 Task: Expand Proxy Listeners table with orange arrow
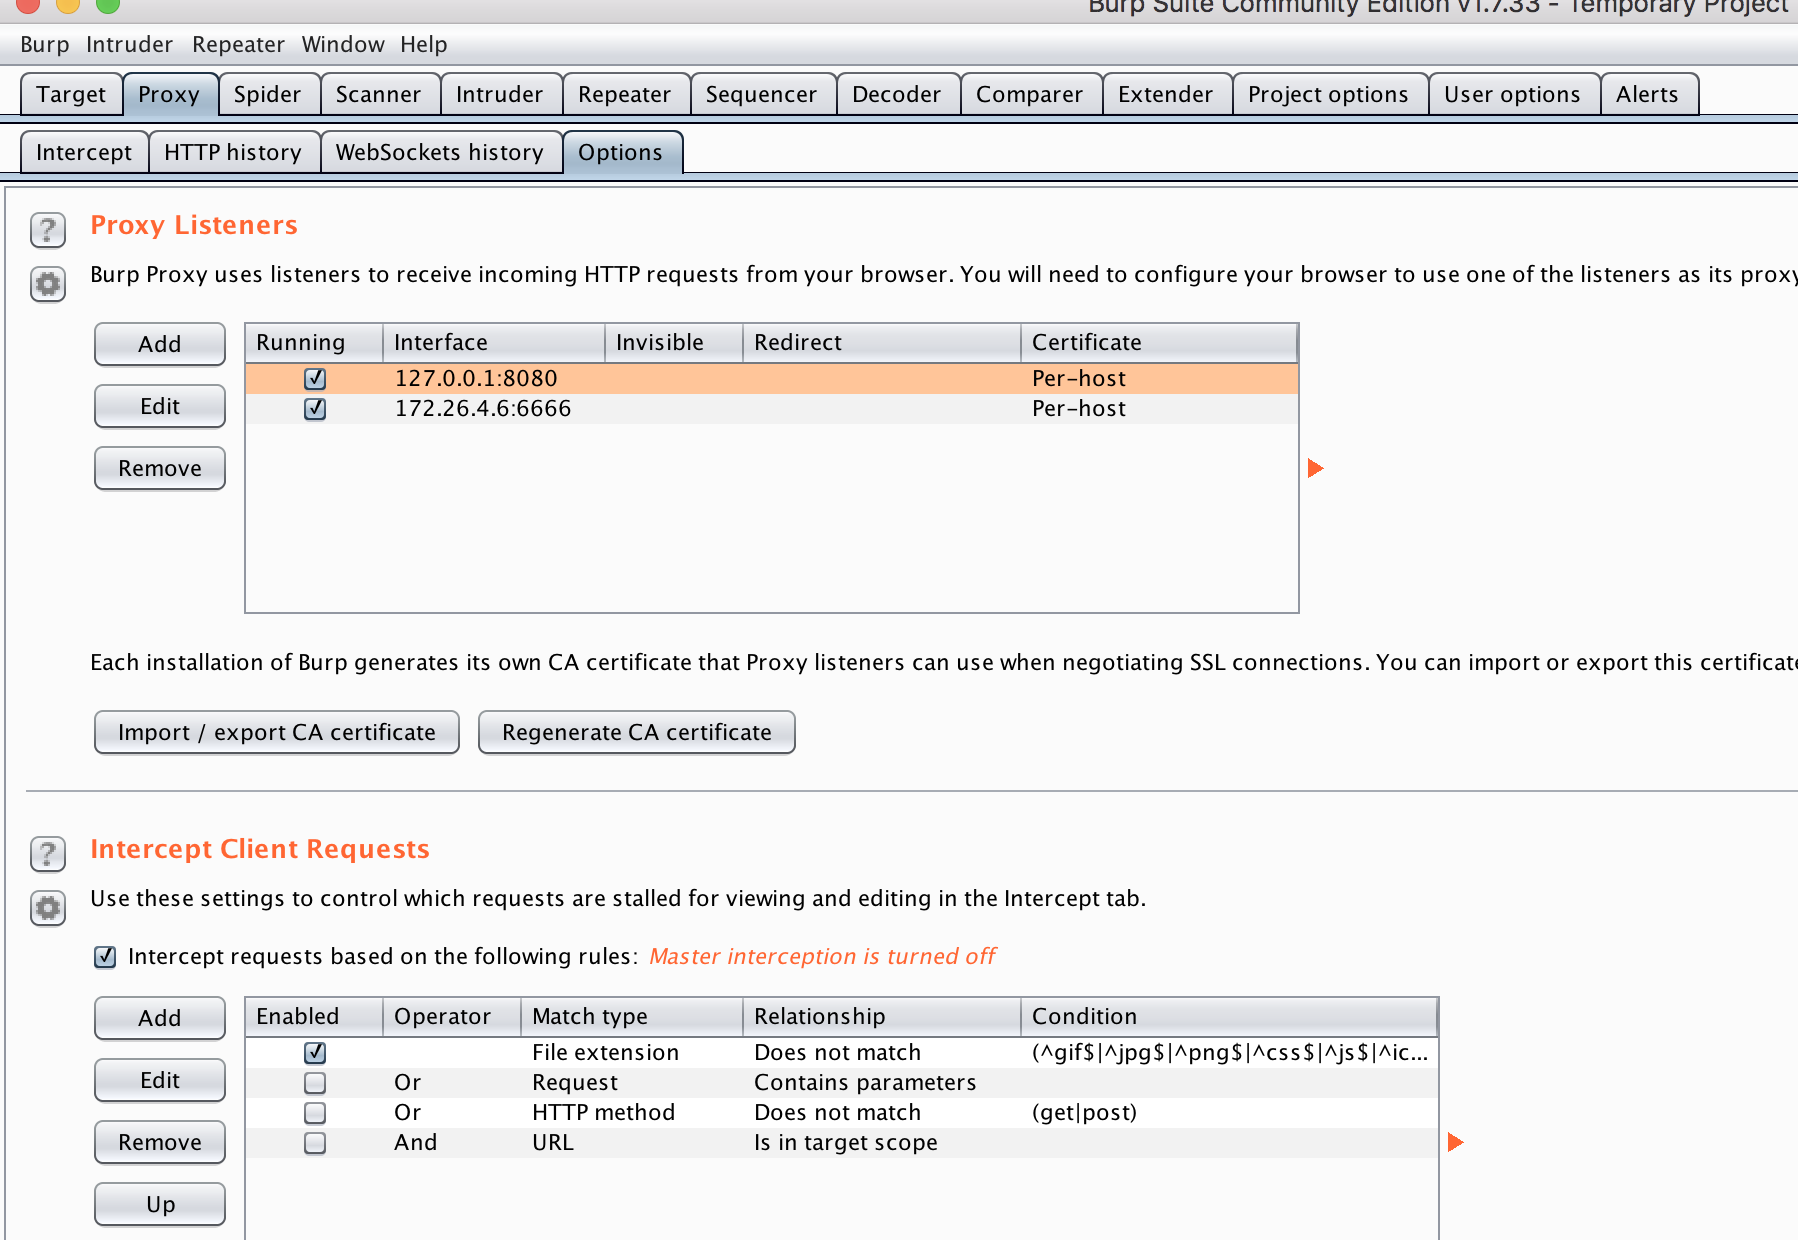[x=1316, y=468]
